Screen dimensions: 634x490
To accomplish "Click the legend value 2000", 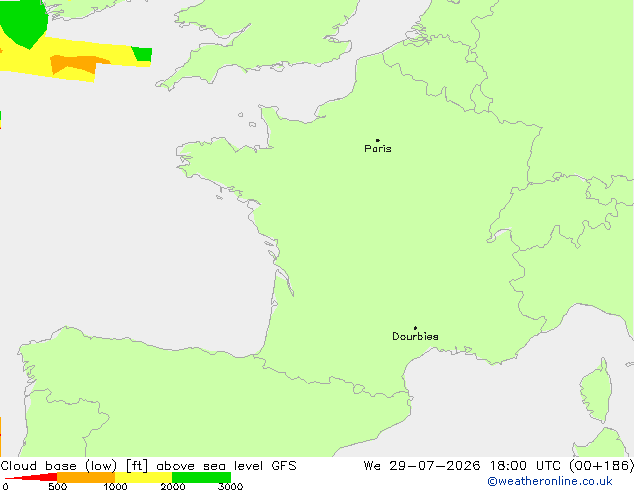I will point(173,486).
